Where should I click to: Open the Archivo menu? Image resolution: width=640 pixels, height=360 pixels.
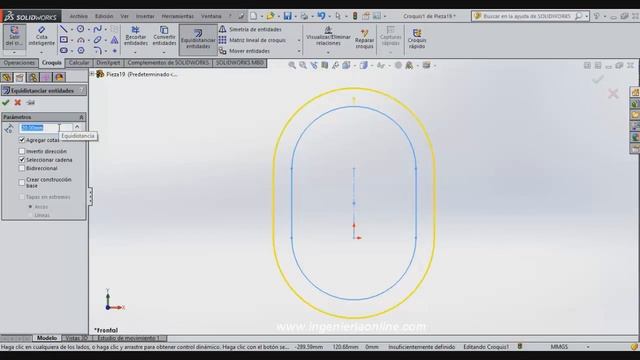[x=79, y=16]
